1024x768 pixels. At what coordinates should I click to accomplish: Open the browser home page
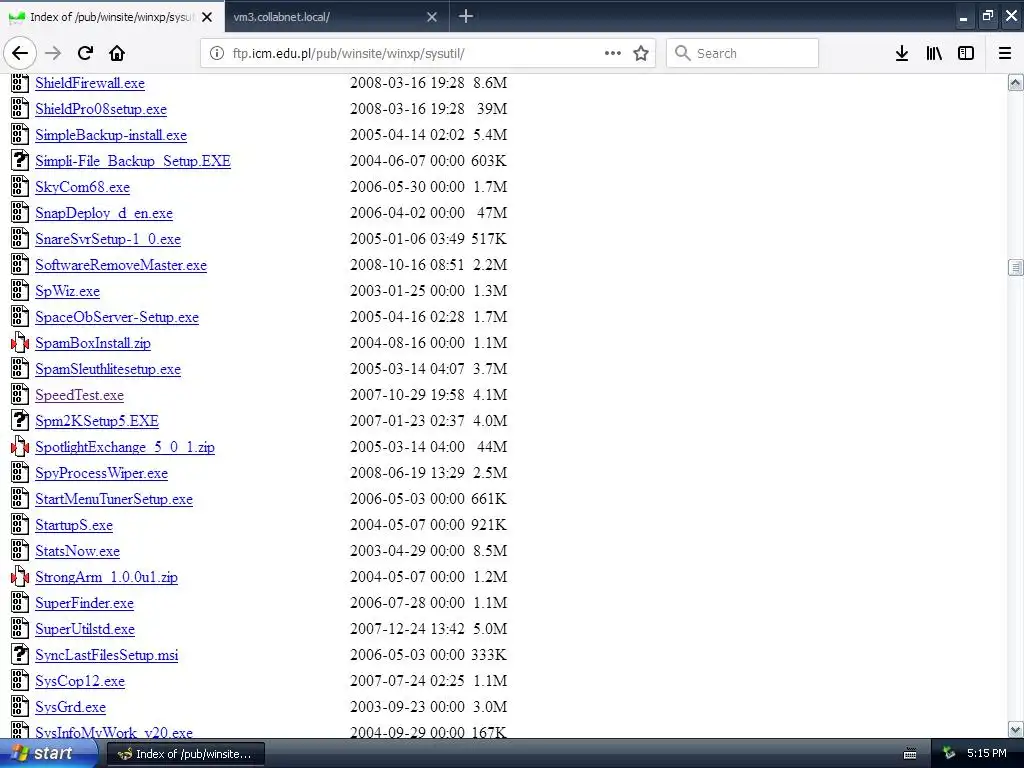(117, 53)
